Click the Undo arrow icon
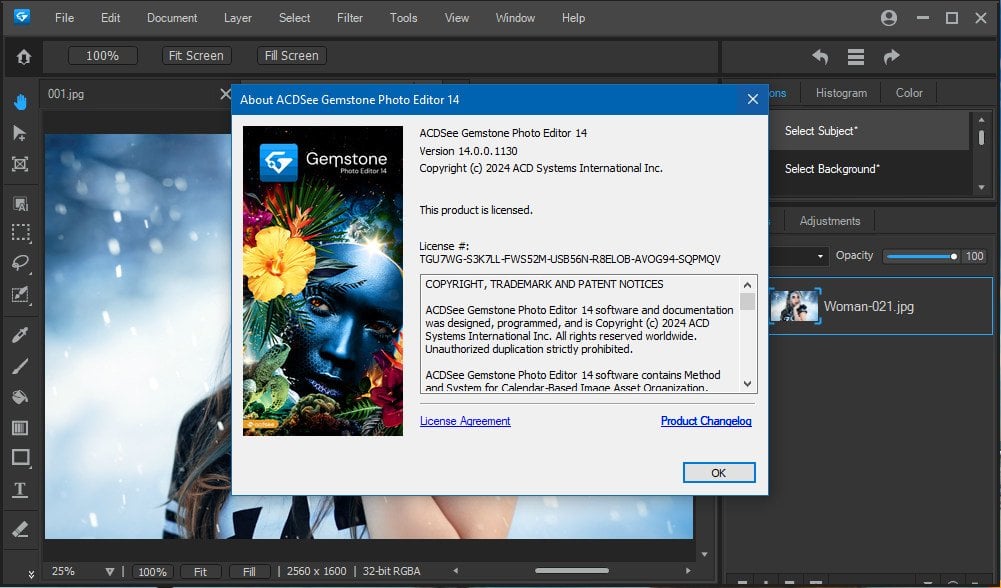1001x588 pixels. click(x=820, y=57)
